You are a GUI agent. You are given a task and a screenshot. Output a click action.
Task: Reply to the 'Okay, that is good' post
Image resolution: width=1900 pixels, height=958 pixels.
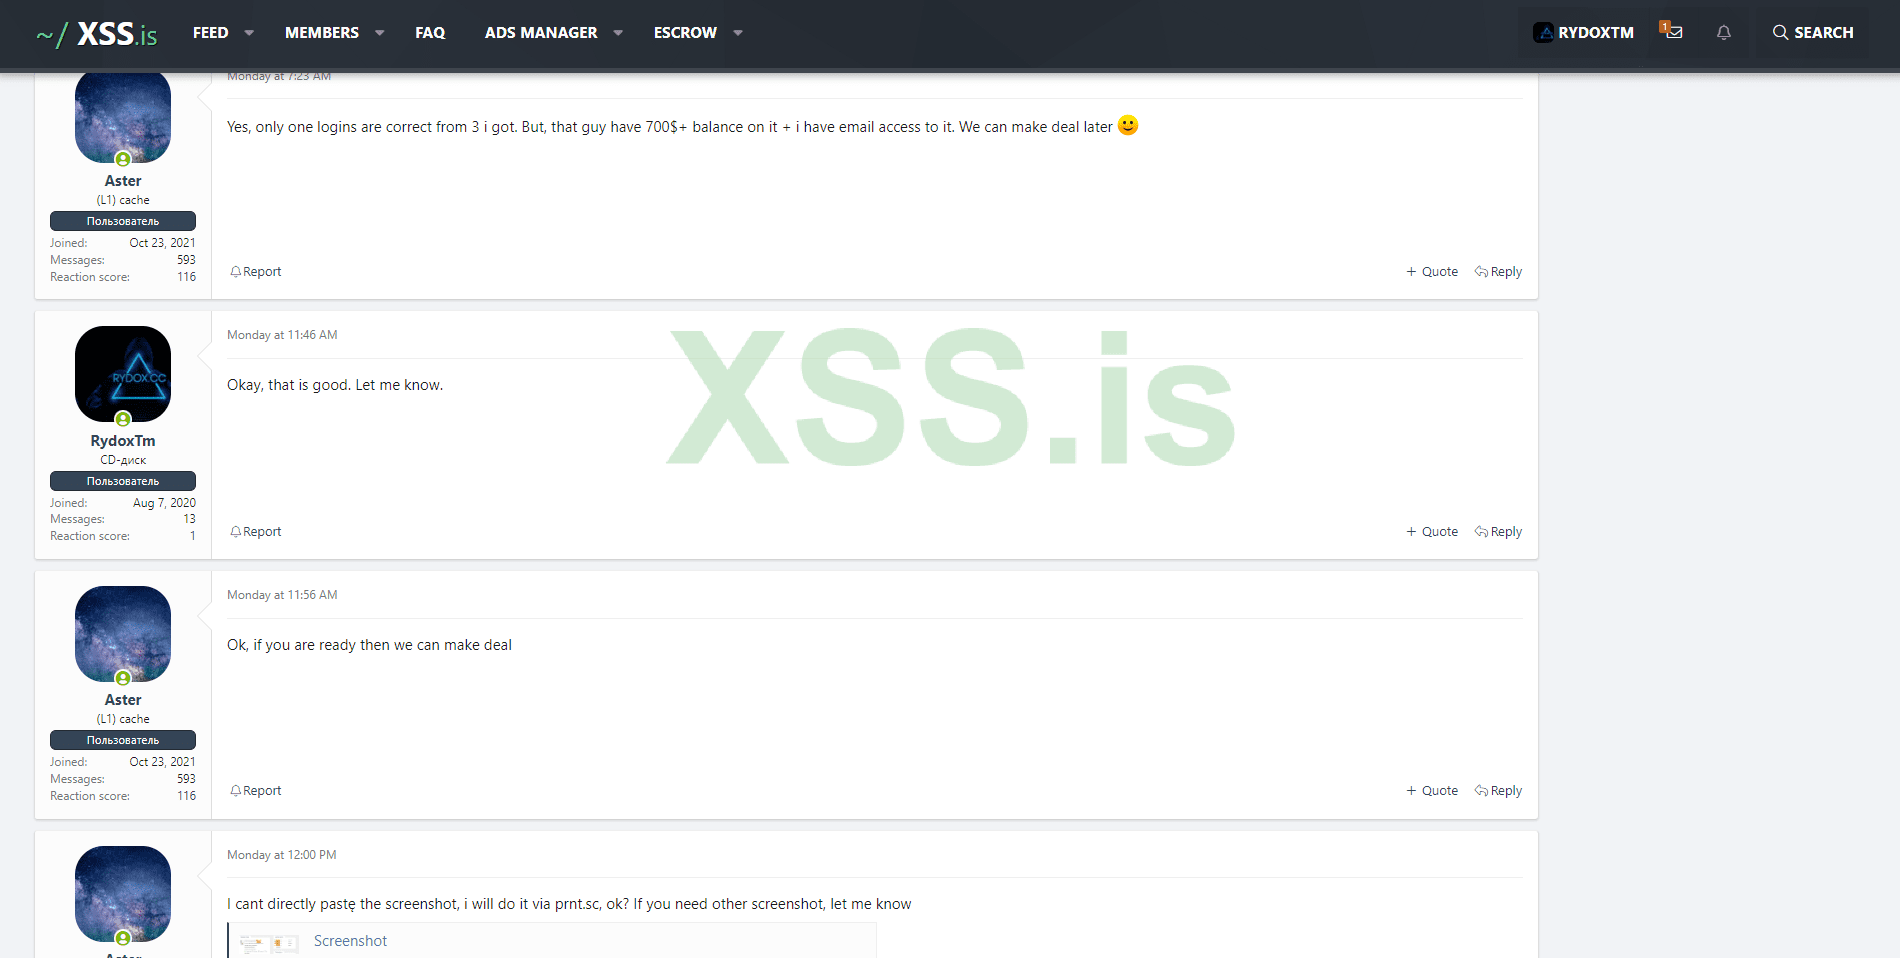point(1498,532)
